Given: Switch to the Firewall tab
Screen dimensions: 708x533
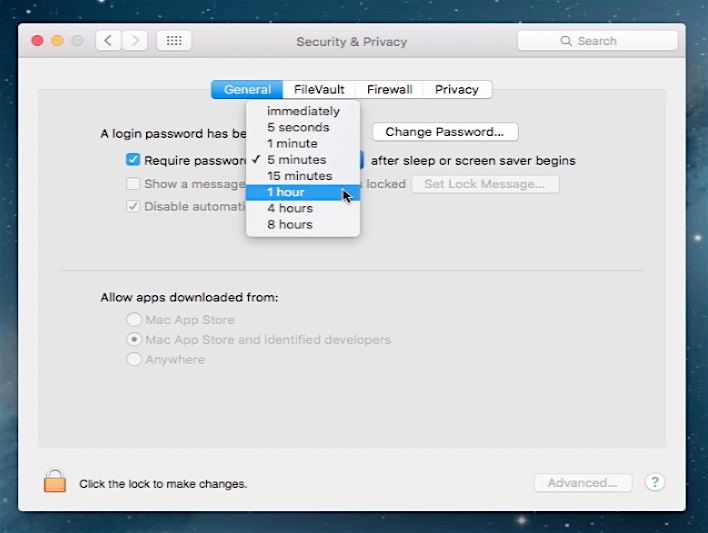Looking at the screenshot, I should coord(390,89).
